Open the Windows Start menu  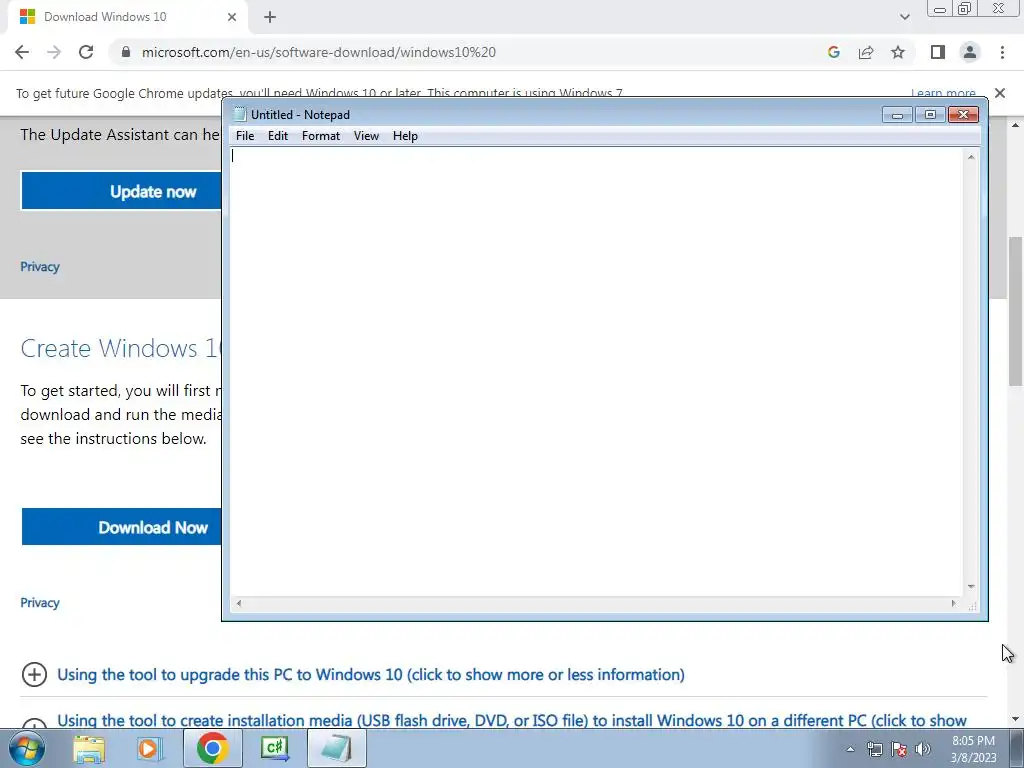pyautogui.click(x=27, y=748)
